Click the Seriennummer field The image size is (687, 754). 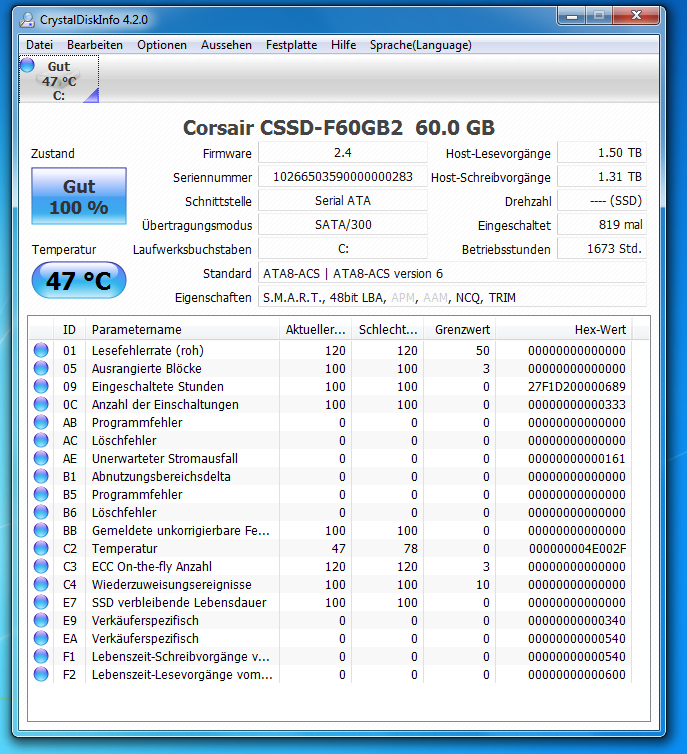(x=343, y=177)
